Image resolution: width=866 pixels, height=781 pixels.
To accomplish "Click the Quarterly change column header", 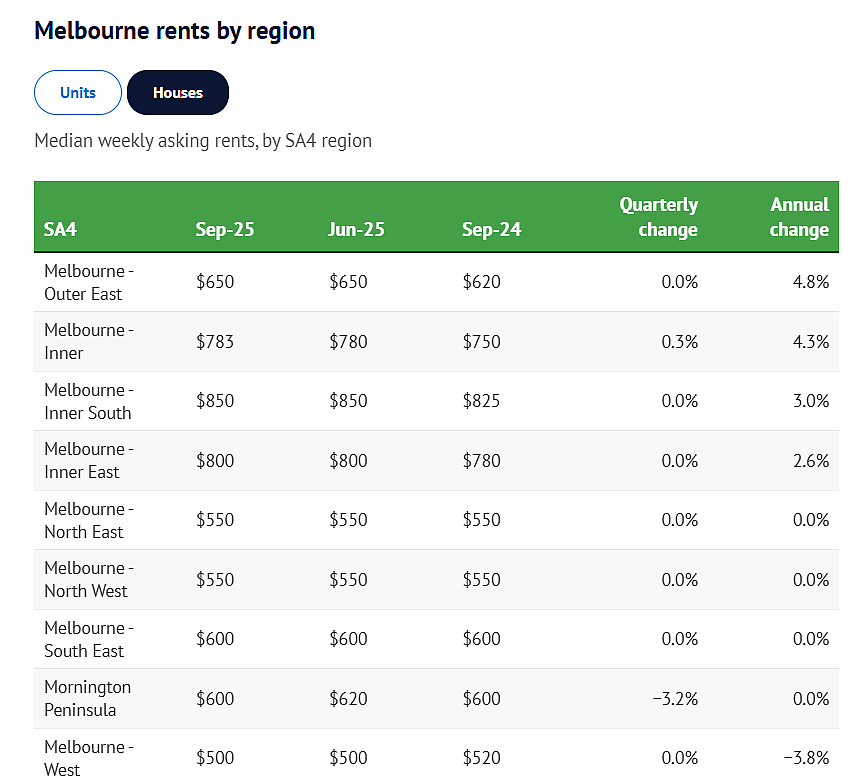I will click(x=658, y=217).
